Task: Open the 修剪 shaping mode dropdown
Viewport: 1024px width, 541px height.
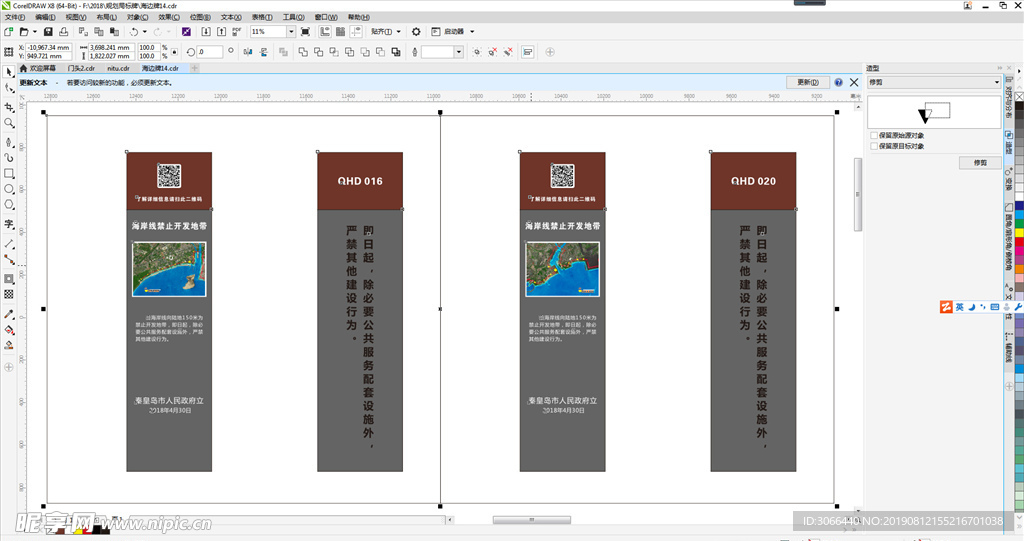Action: click(x=996, y=82)
